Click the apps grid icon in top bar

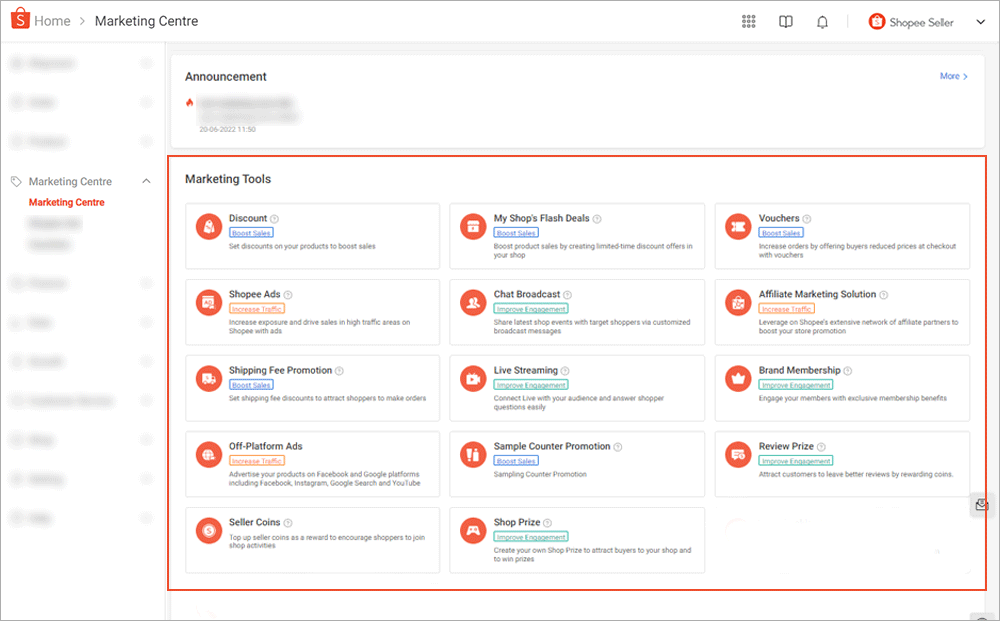point(748,21)
